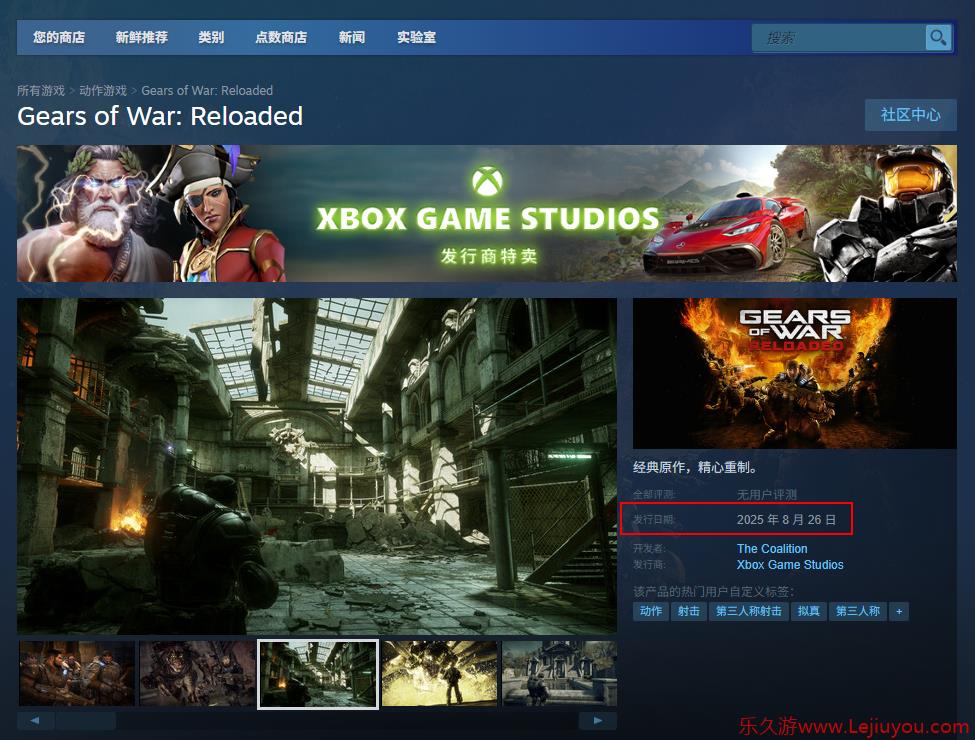This screenshot has height=740, width=975.
Task: Click the 经典原作，精心重制。 description
Action: pyautogui.click(x=695, y=468)
